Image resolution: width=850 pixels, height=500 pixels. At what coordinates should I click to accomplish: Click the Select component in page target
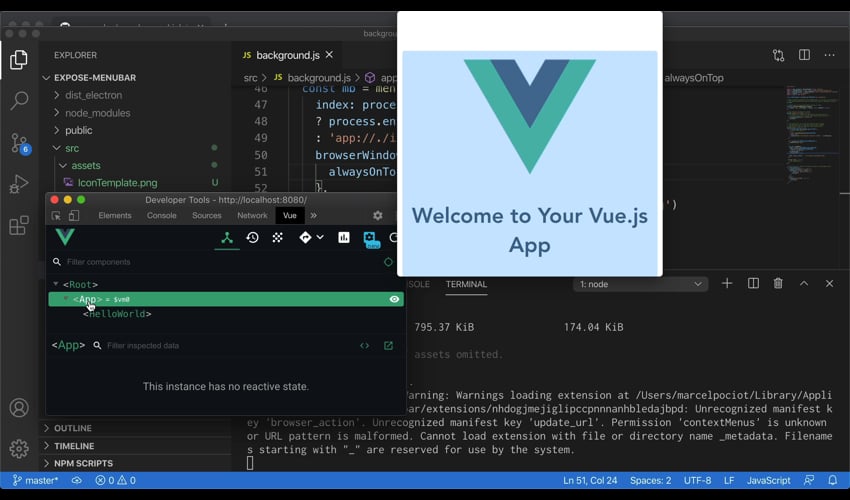pos(388,262)
